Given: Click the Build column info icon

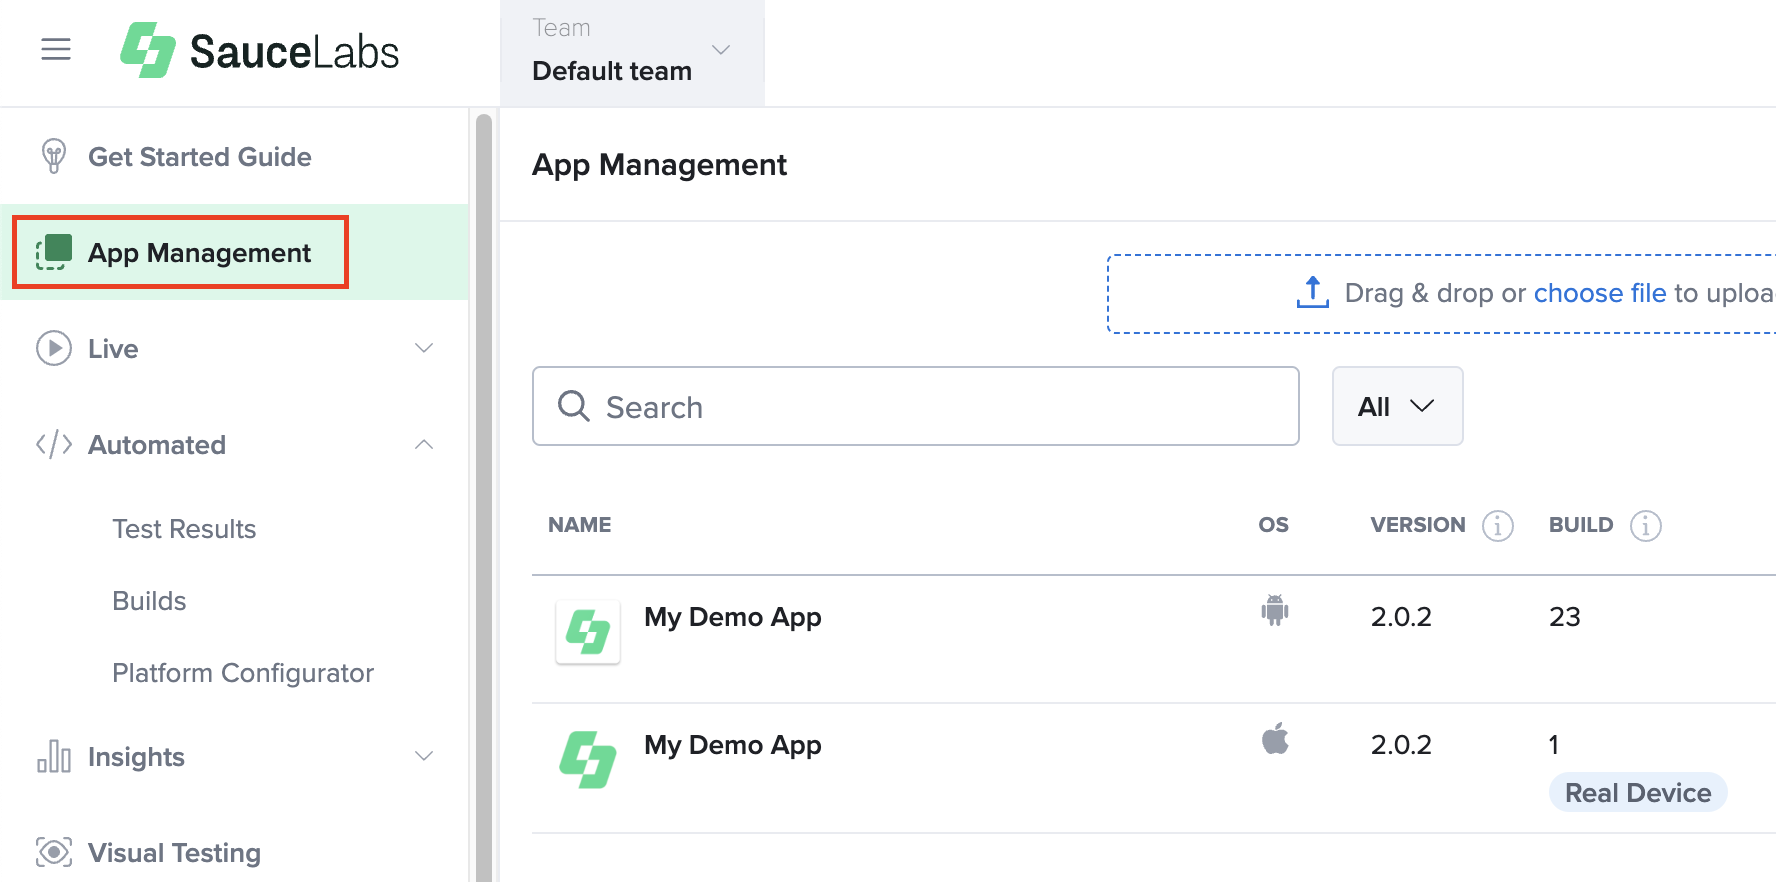Looking at the screenshot, I should pyautogui.click(x=1645, y=526).
